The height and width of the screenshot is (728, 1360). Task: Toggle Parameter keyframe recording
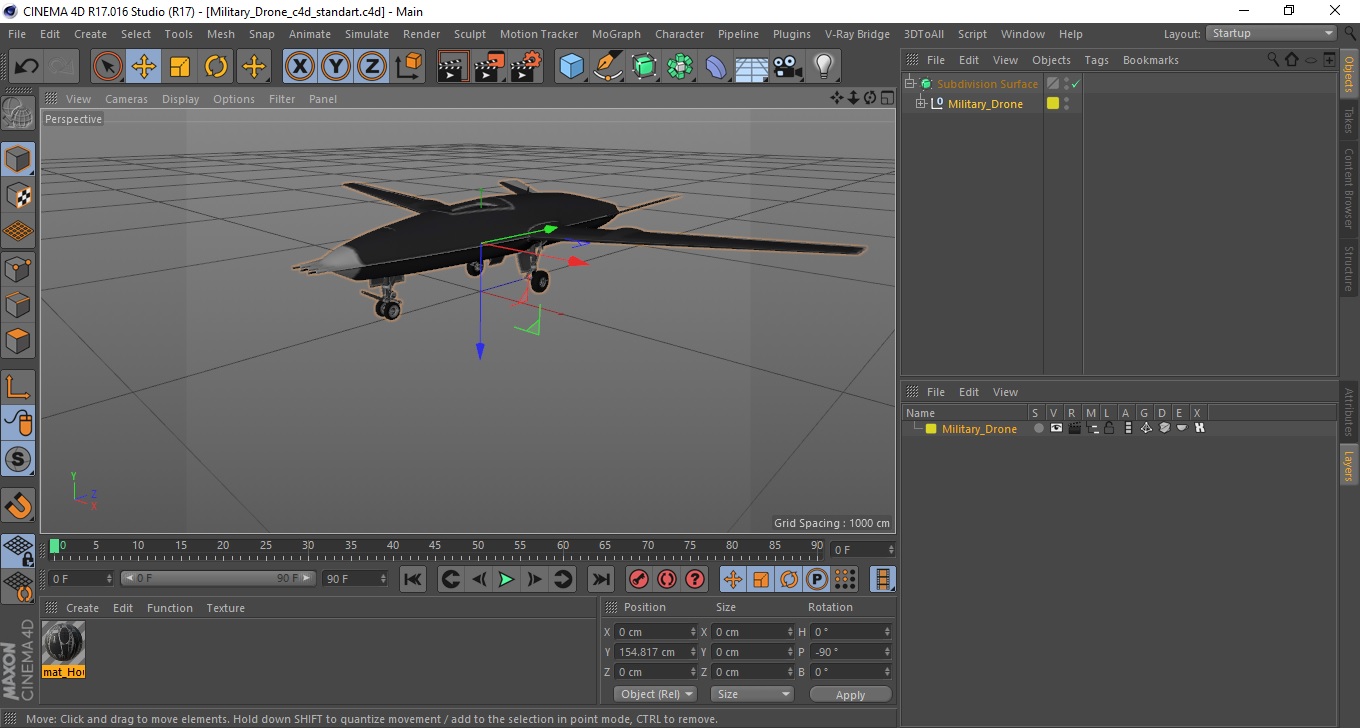point(817,579)
